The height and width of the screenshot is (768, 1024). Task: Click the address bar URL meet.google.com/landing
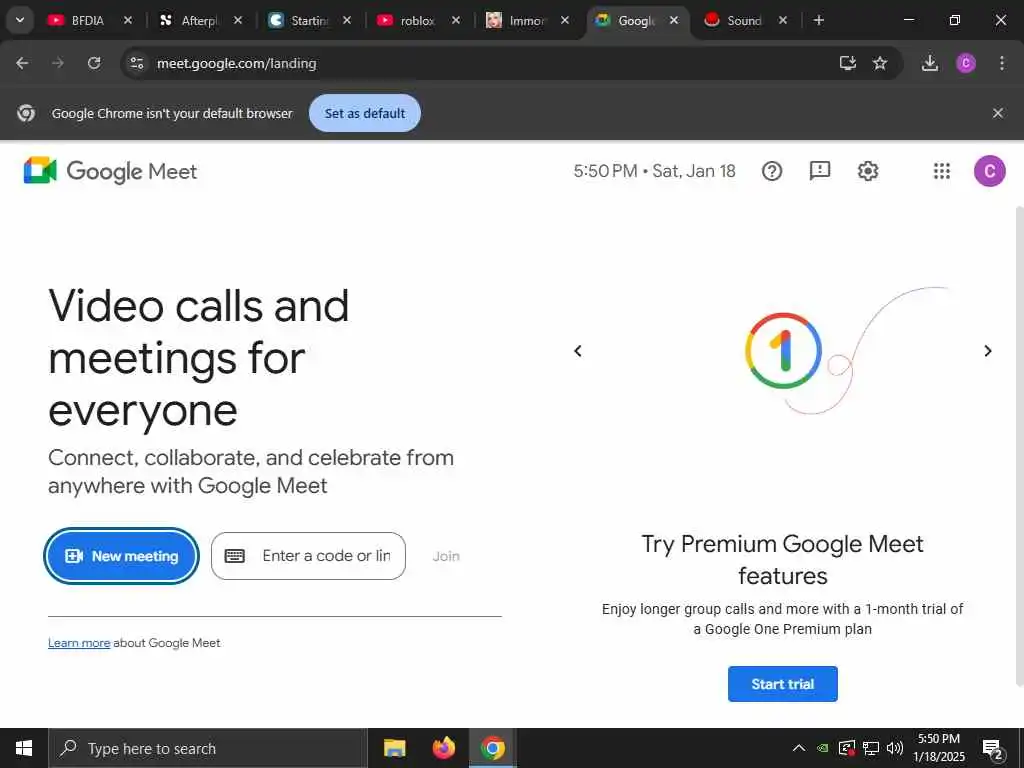(236, 63)
